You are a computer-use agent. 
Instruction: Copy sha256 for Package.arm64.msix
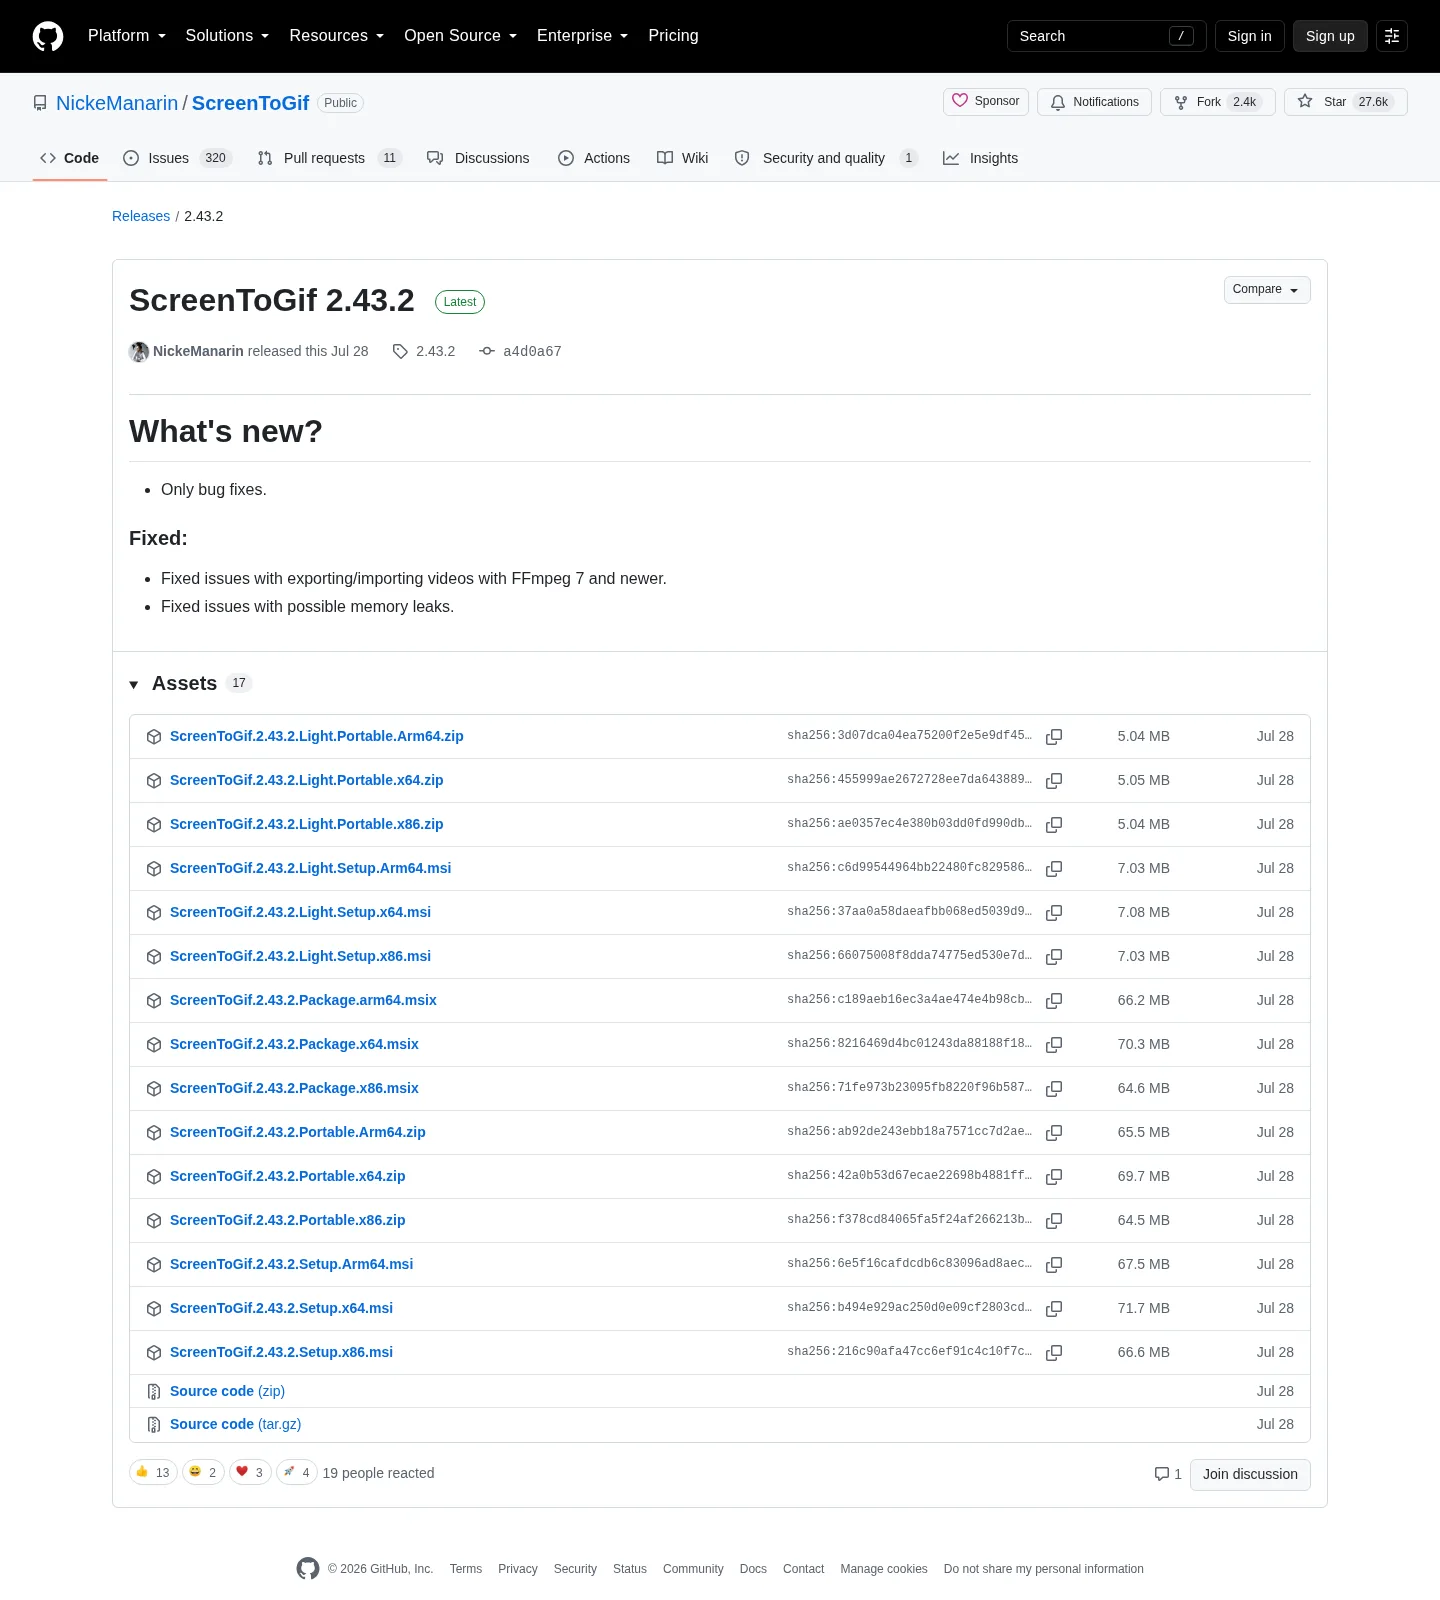point(1054,1001)
